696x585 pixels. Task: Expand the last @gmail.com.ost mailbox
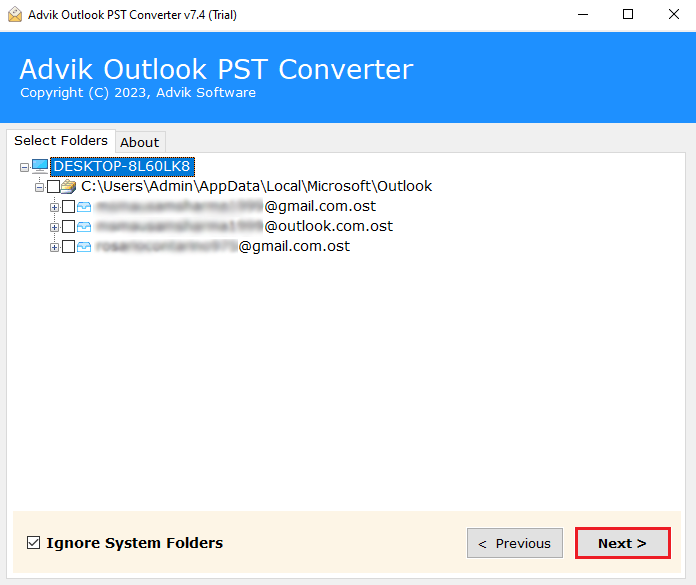[x=54, y=247]
